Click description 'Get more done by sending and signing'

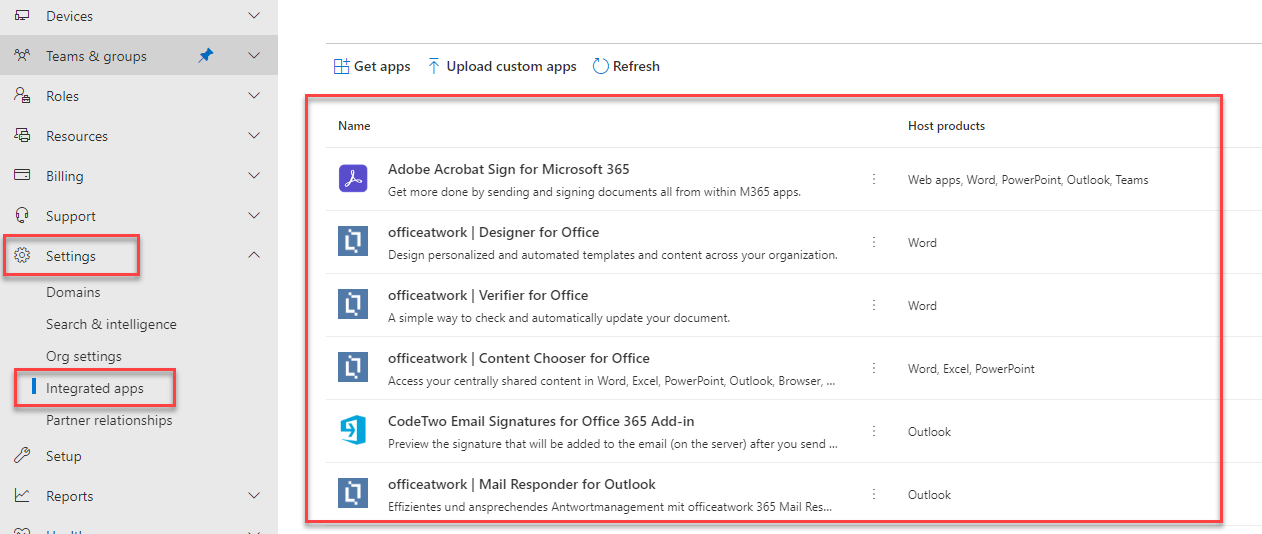click(x=594, y=191)
